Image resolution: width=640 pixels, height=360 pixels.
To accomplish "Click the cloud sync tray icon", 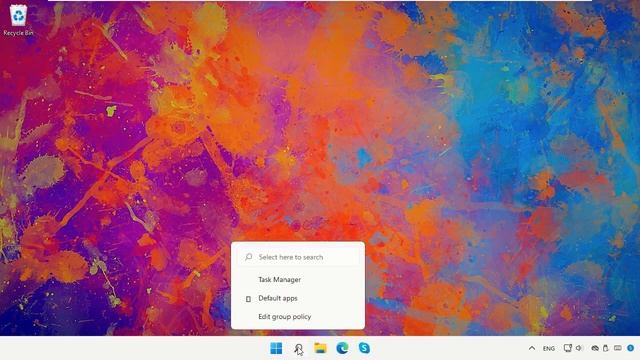I will (595, 348).
